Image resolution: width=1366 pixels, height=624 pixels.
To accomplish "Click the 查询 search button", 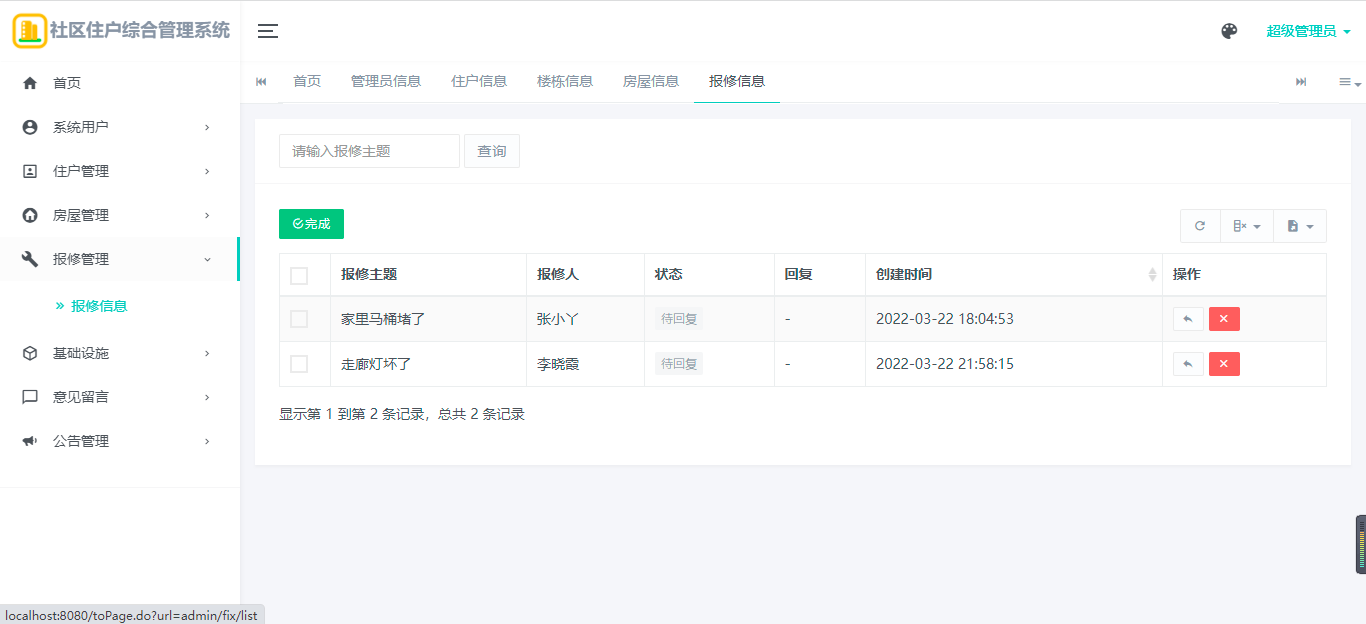I will click(492, 151).
